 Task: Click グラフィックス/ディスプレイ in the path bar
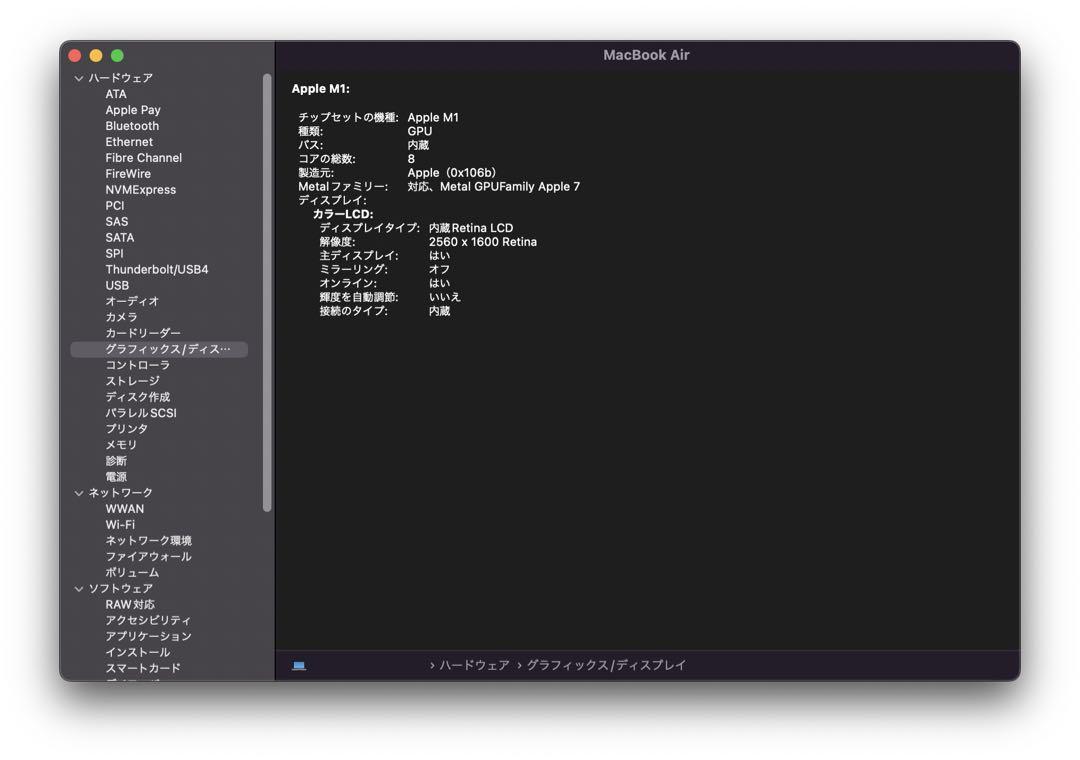(x=606, y=666)
